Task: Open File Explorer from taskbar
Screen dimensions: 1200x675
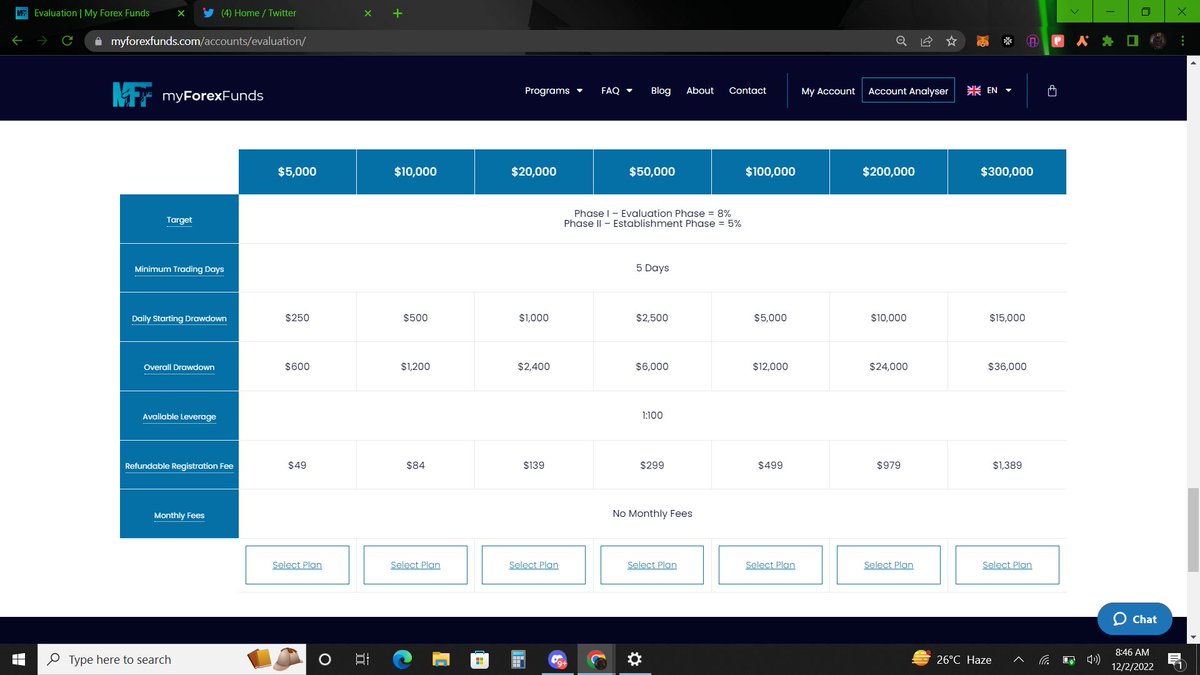Action: coord(441,659)
